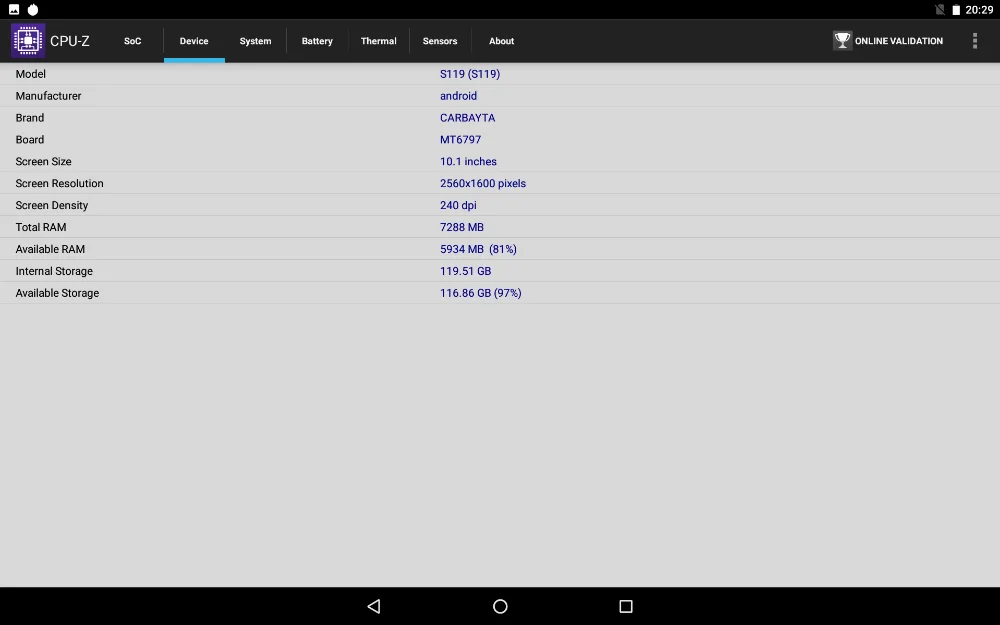Tap the Home circle button

(x=499, y=606)
